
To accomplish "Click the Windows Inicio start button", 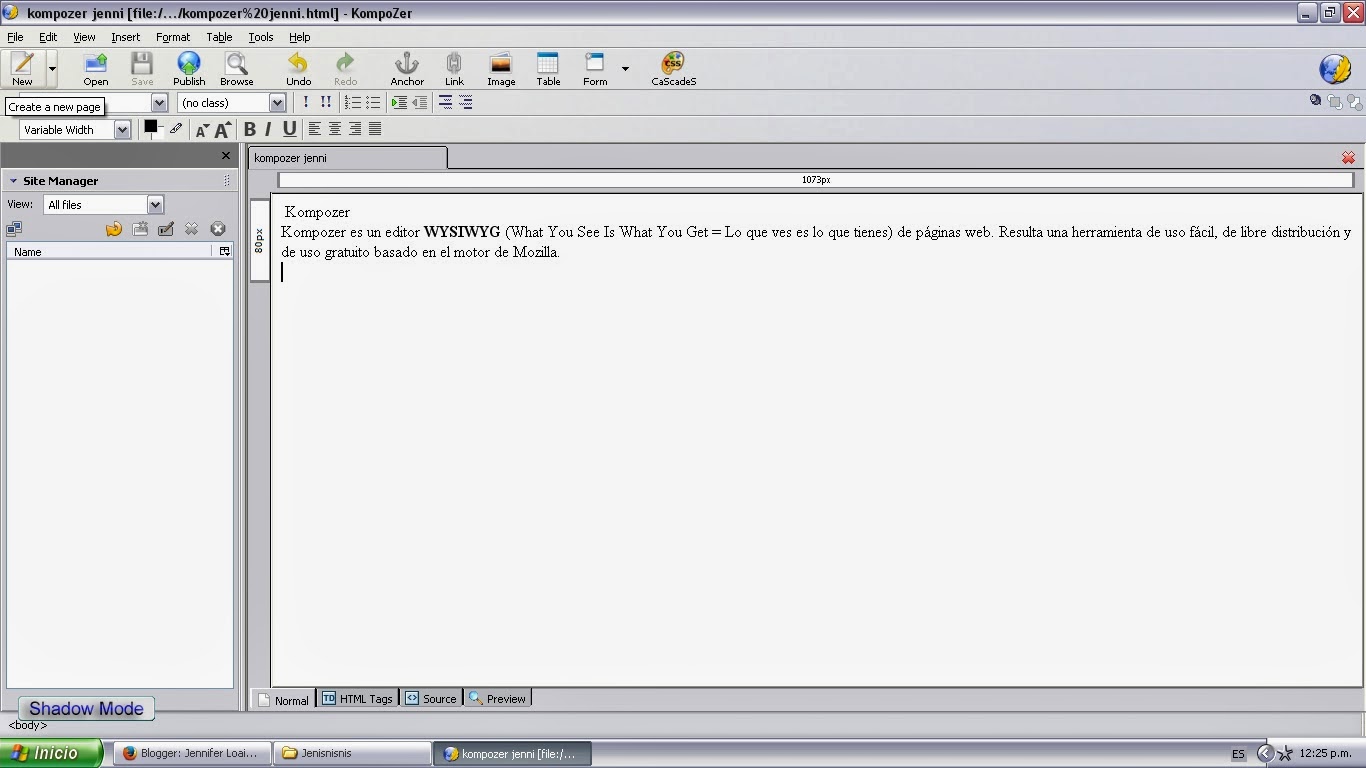I will [51, 753].
